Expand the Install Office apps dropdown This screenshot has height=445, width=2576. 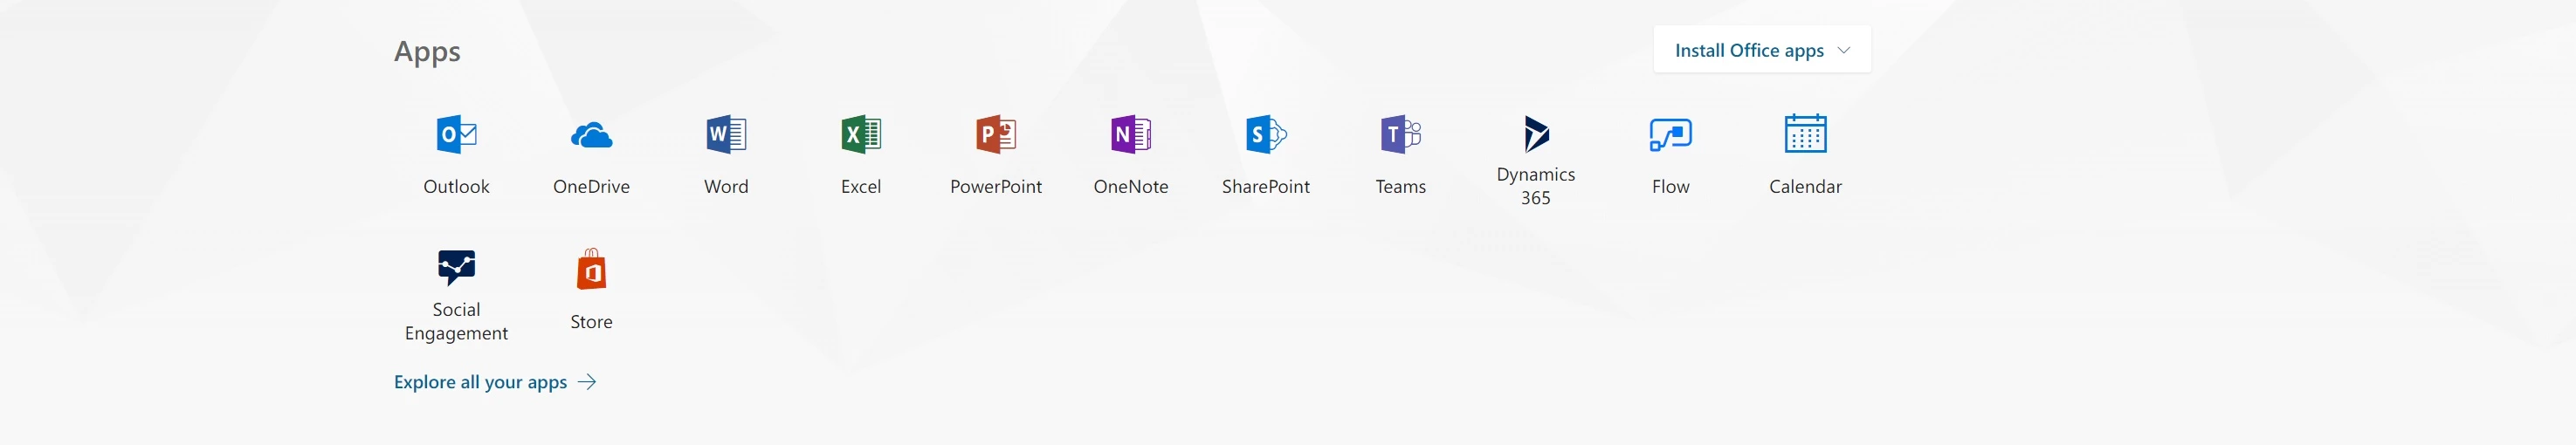[x=1762, y=50]
